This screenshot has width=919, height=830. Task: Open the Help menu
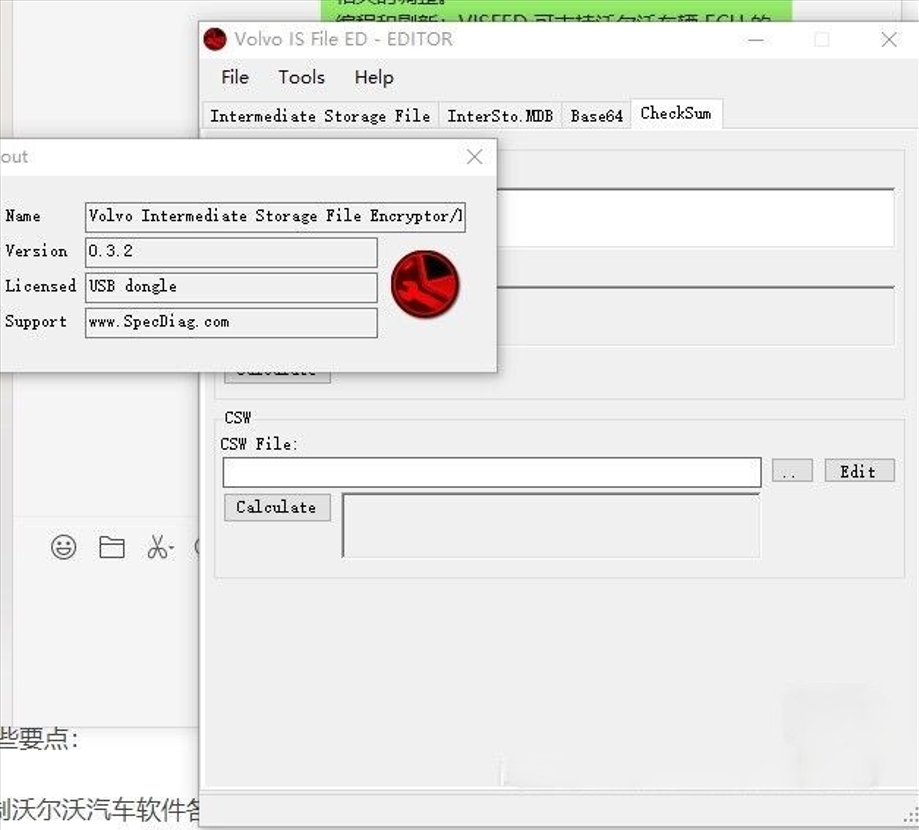(x=374, y=77)
